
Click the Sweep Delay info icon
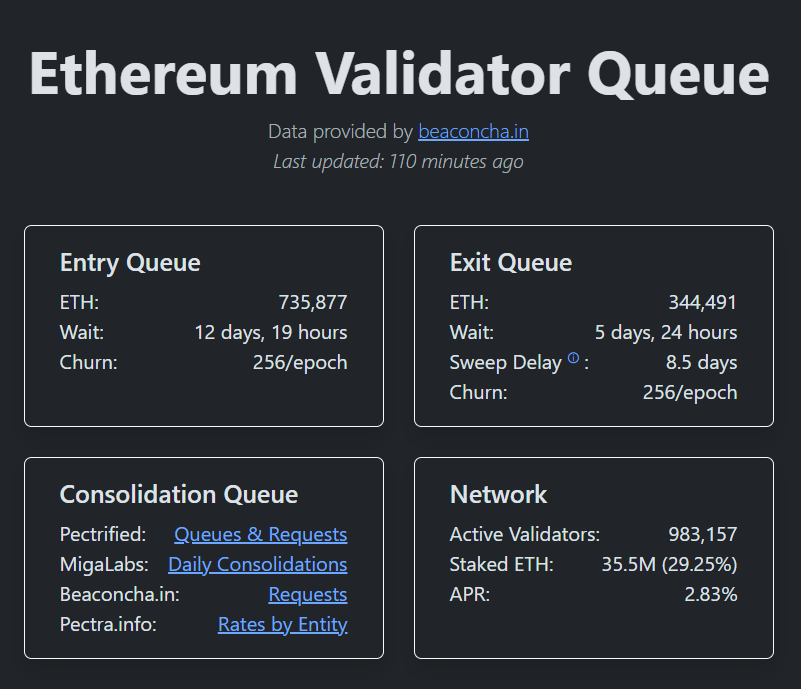(x=572, y=357)
